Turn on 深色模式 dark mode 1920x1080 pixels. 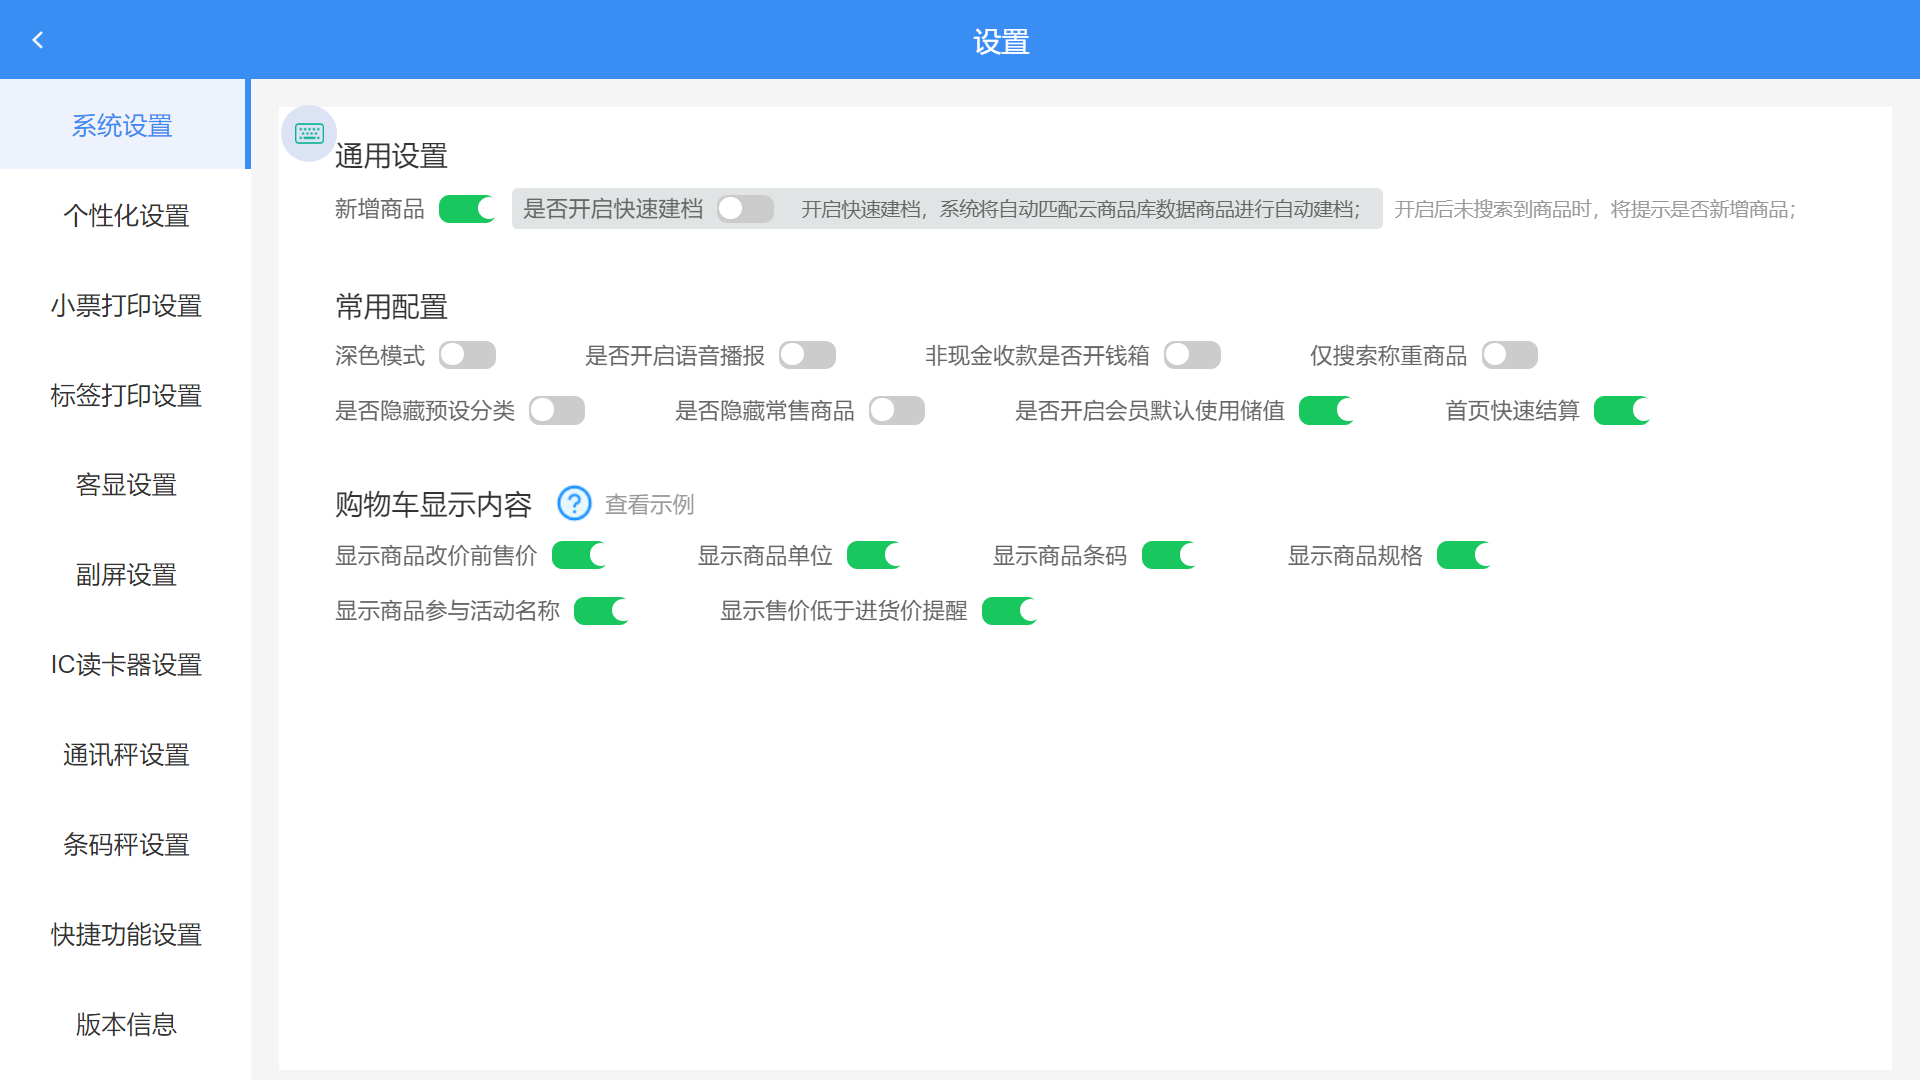pyautogui.click(x=467, y=355)
